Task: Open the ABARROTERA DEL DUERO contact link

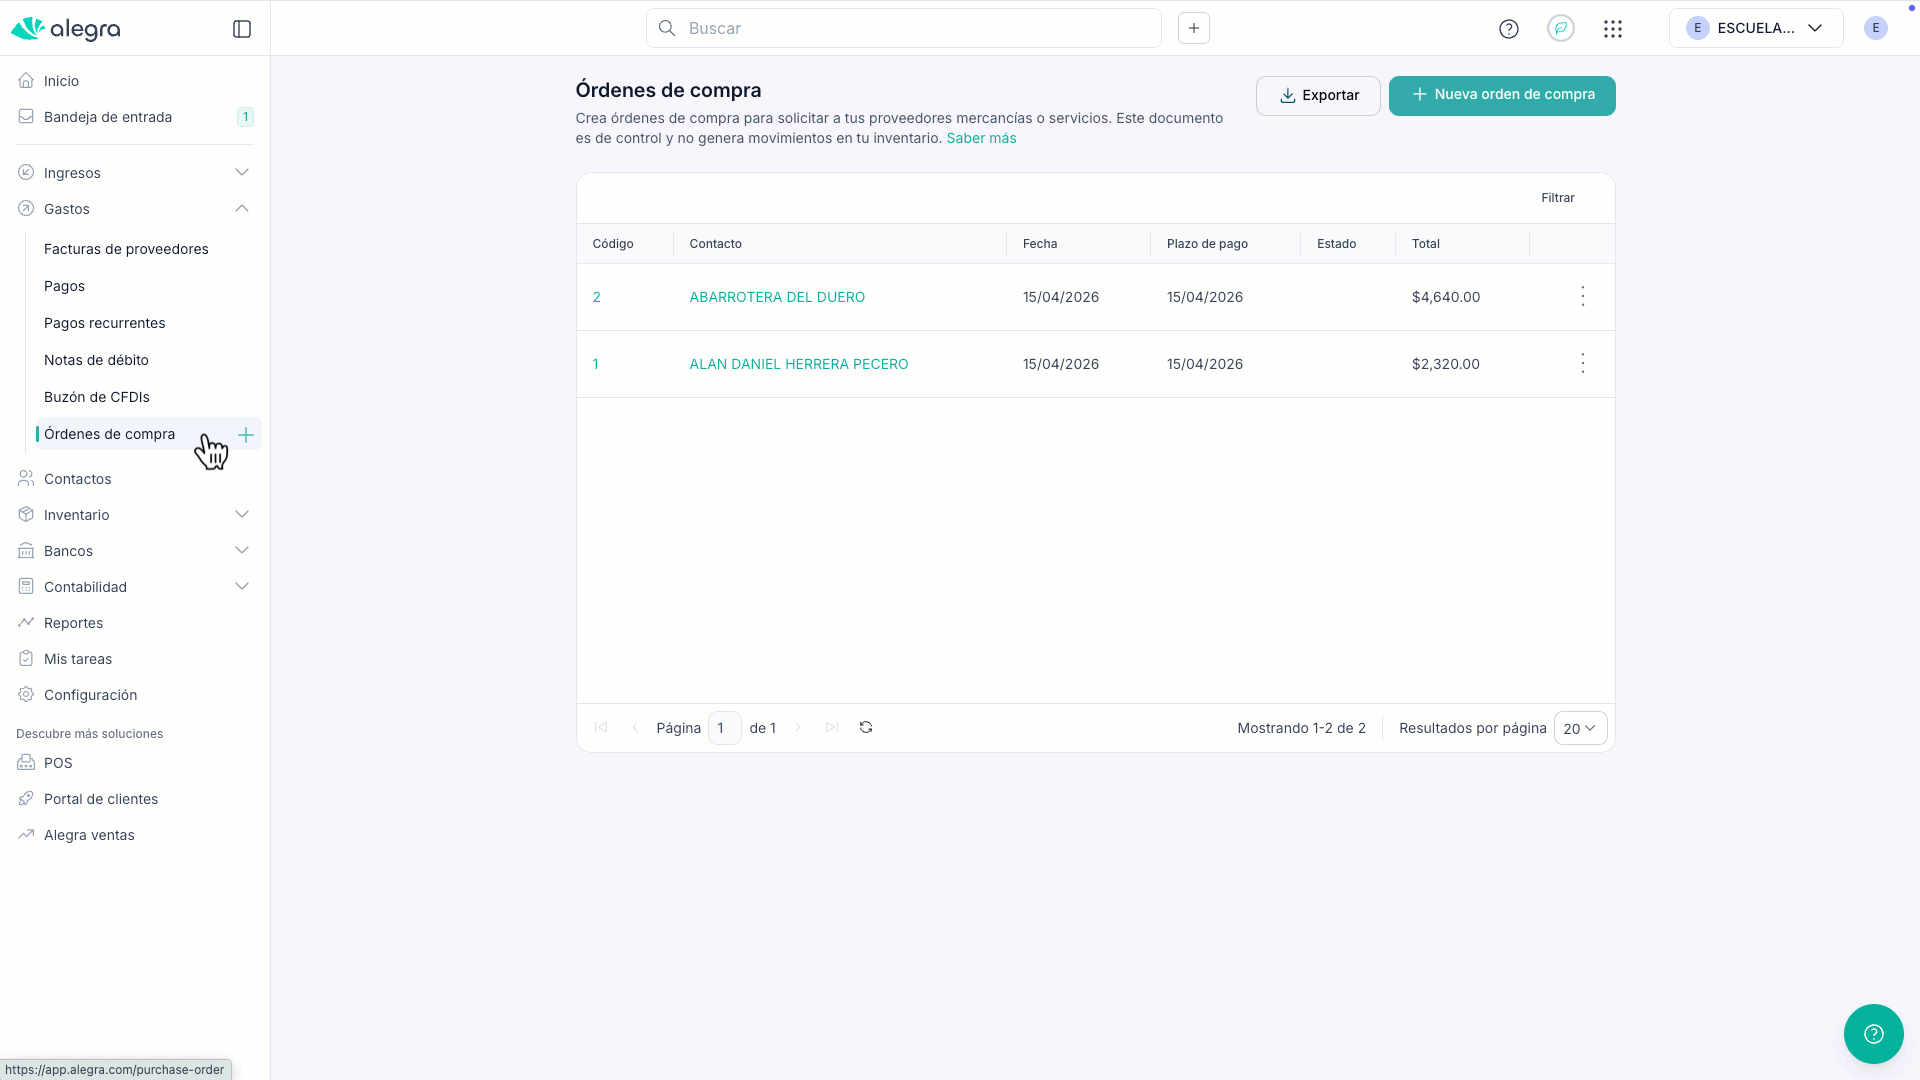Action: [x=777, y=296]
